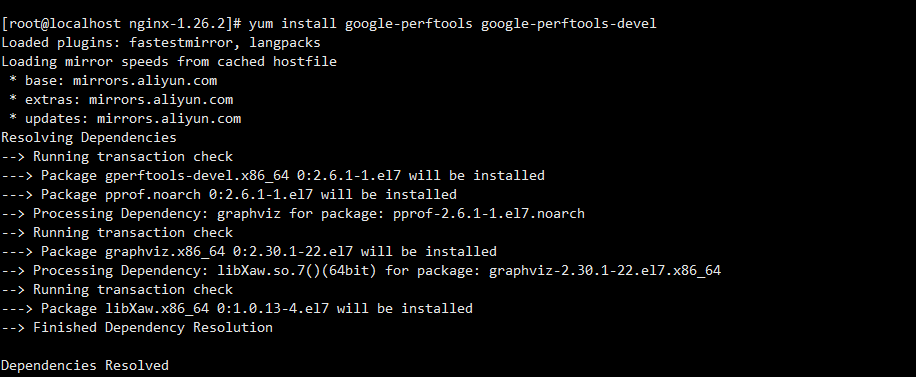Click 'nginx-1.26.2' directory in prompt
The width and height of the screenshot is (916, 377).
[x=177, y=24]
